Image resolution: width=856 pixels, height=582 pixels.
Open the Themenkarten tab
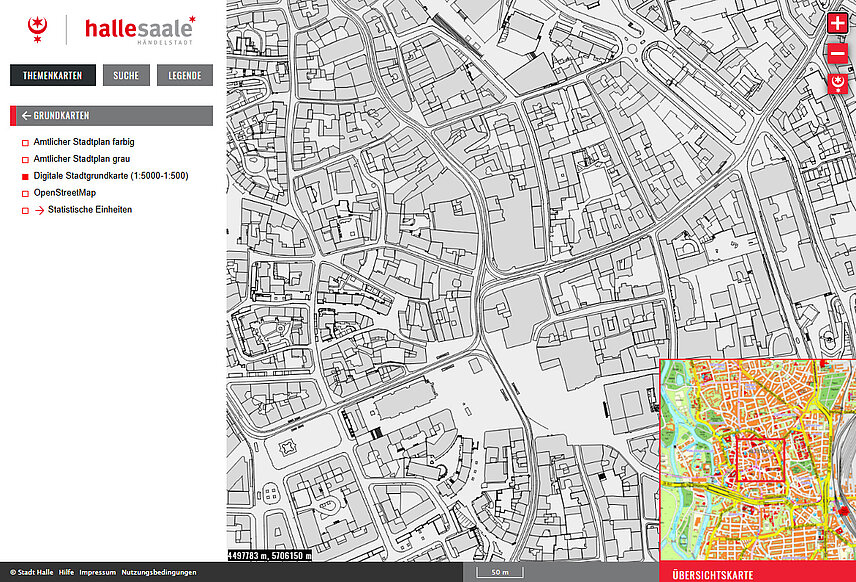click(53, 76)
